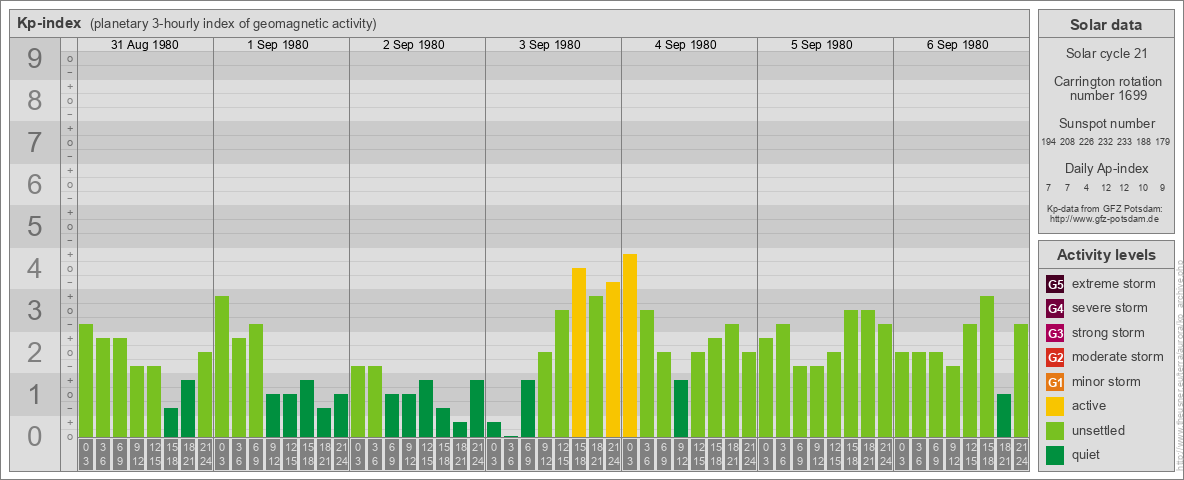Click the 'extreme storm' legend label

[1114, 284]
